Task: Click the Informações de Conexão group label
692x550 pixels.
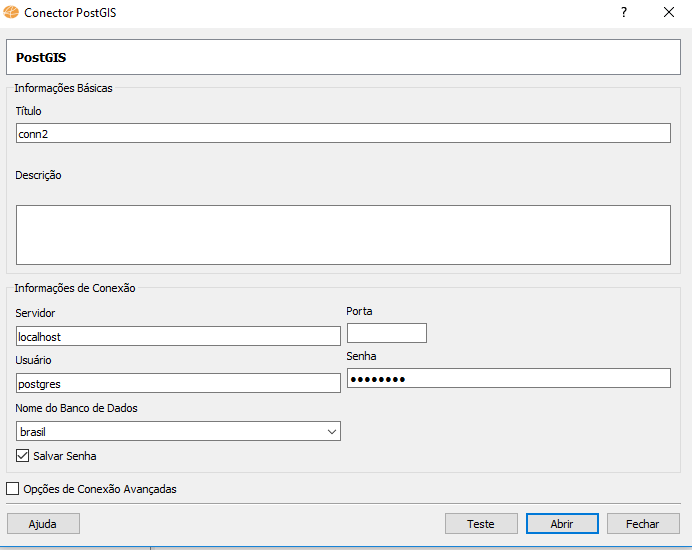Action: [75, 288]
